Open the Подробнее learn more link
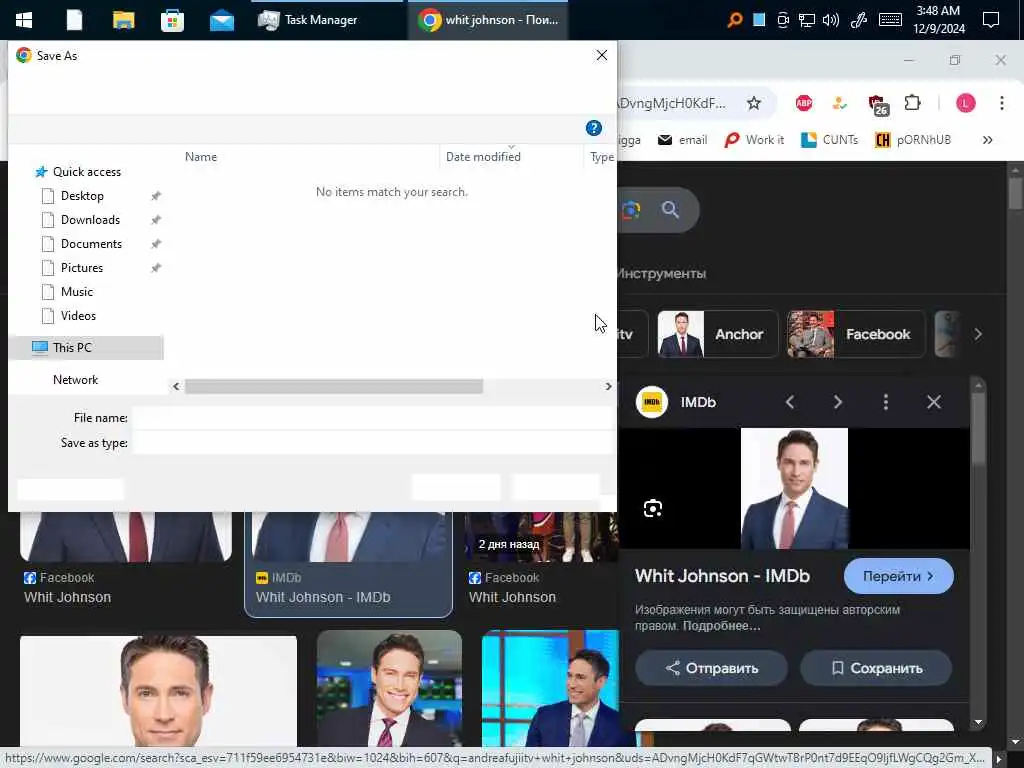The height and width of the screenshot is (768, 1024). coord(722,626)
